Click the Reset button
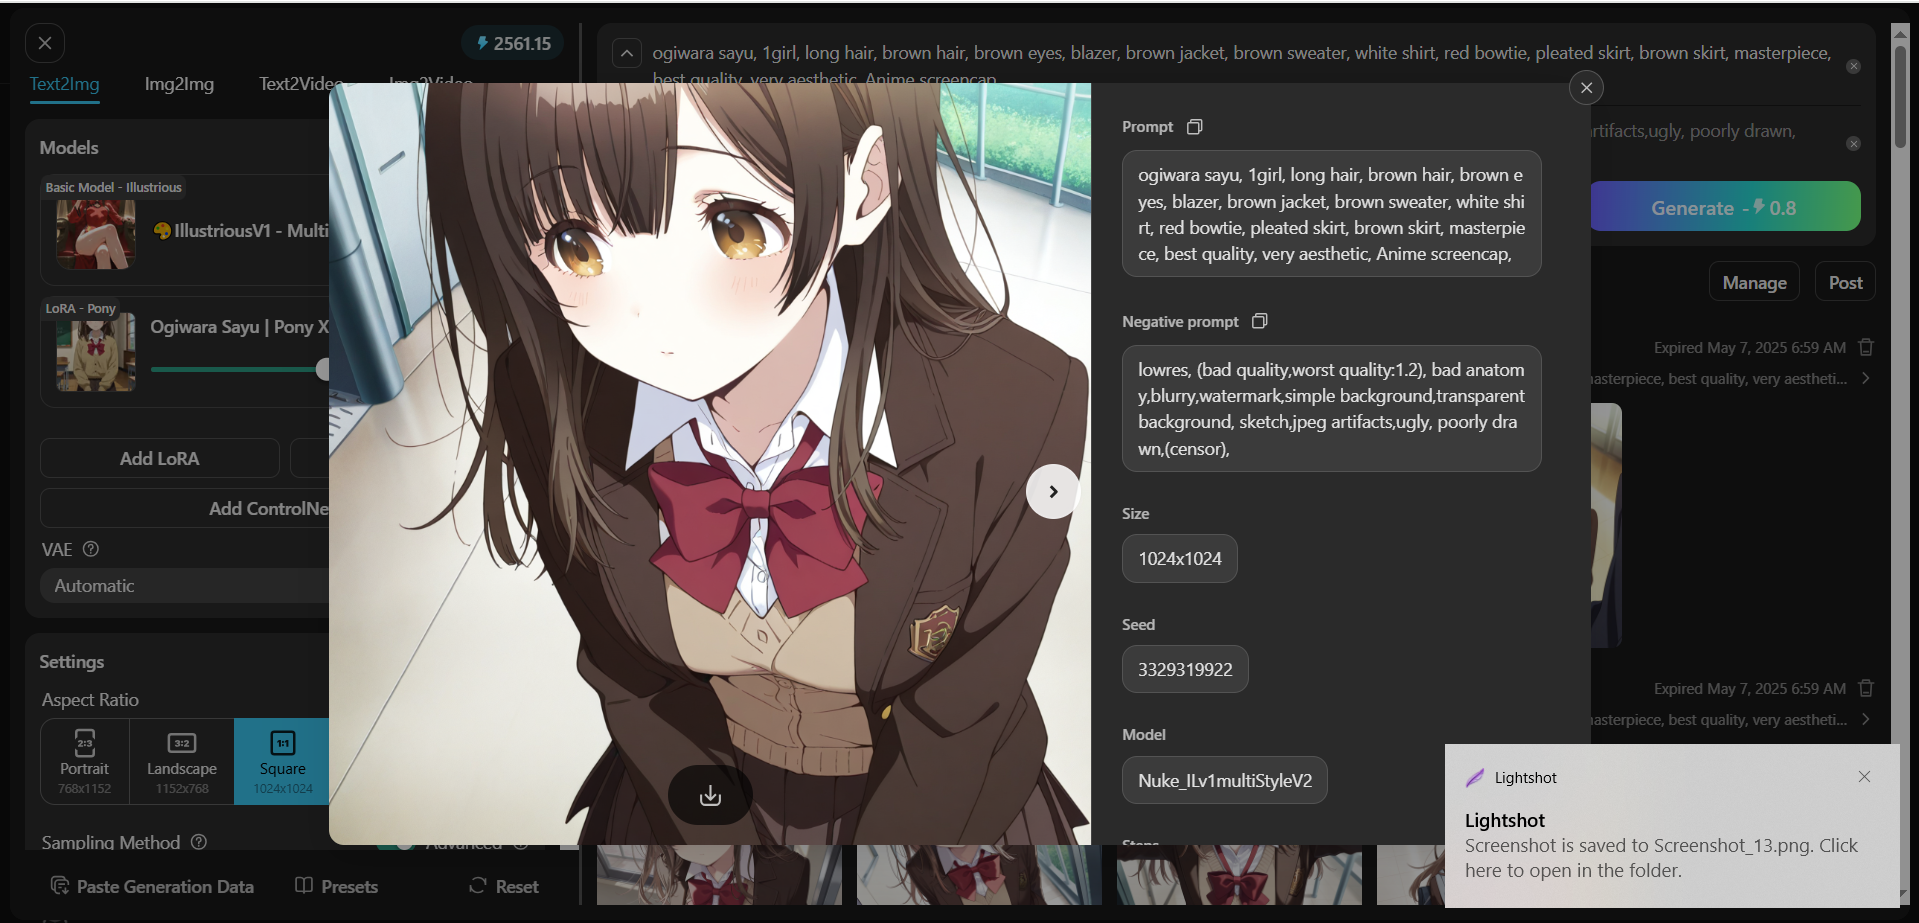 504,886
